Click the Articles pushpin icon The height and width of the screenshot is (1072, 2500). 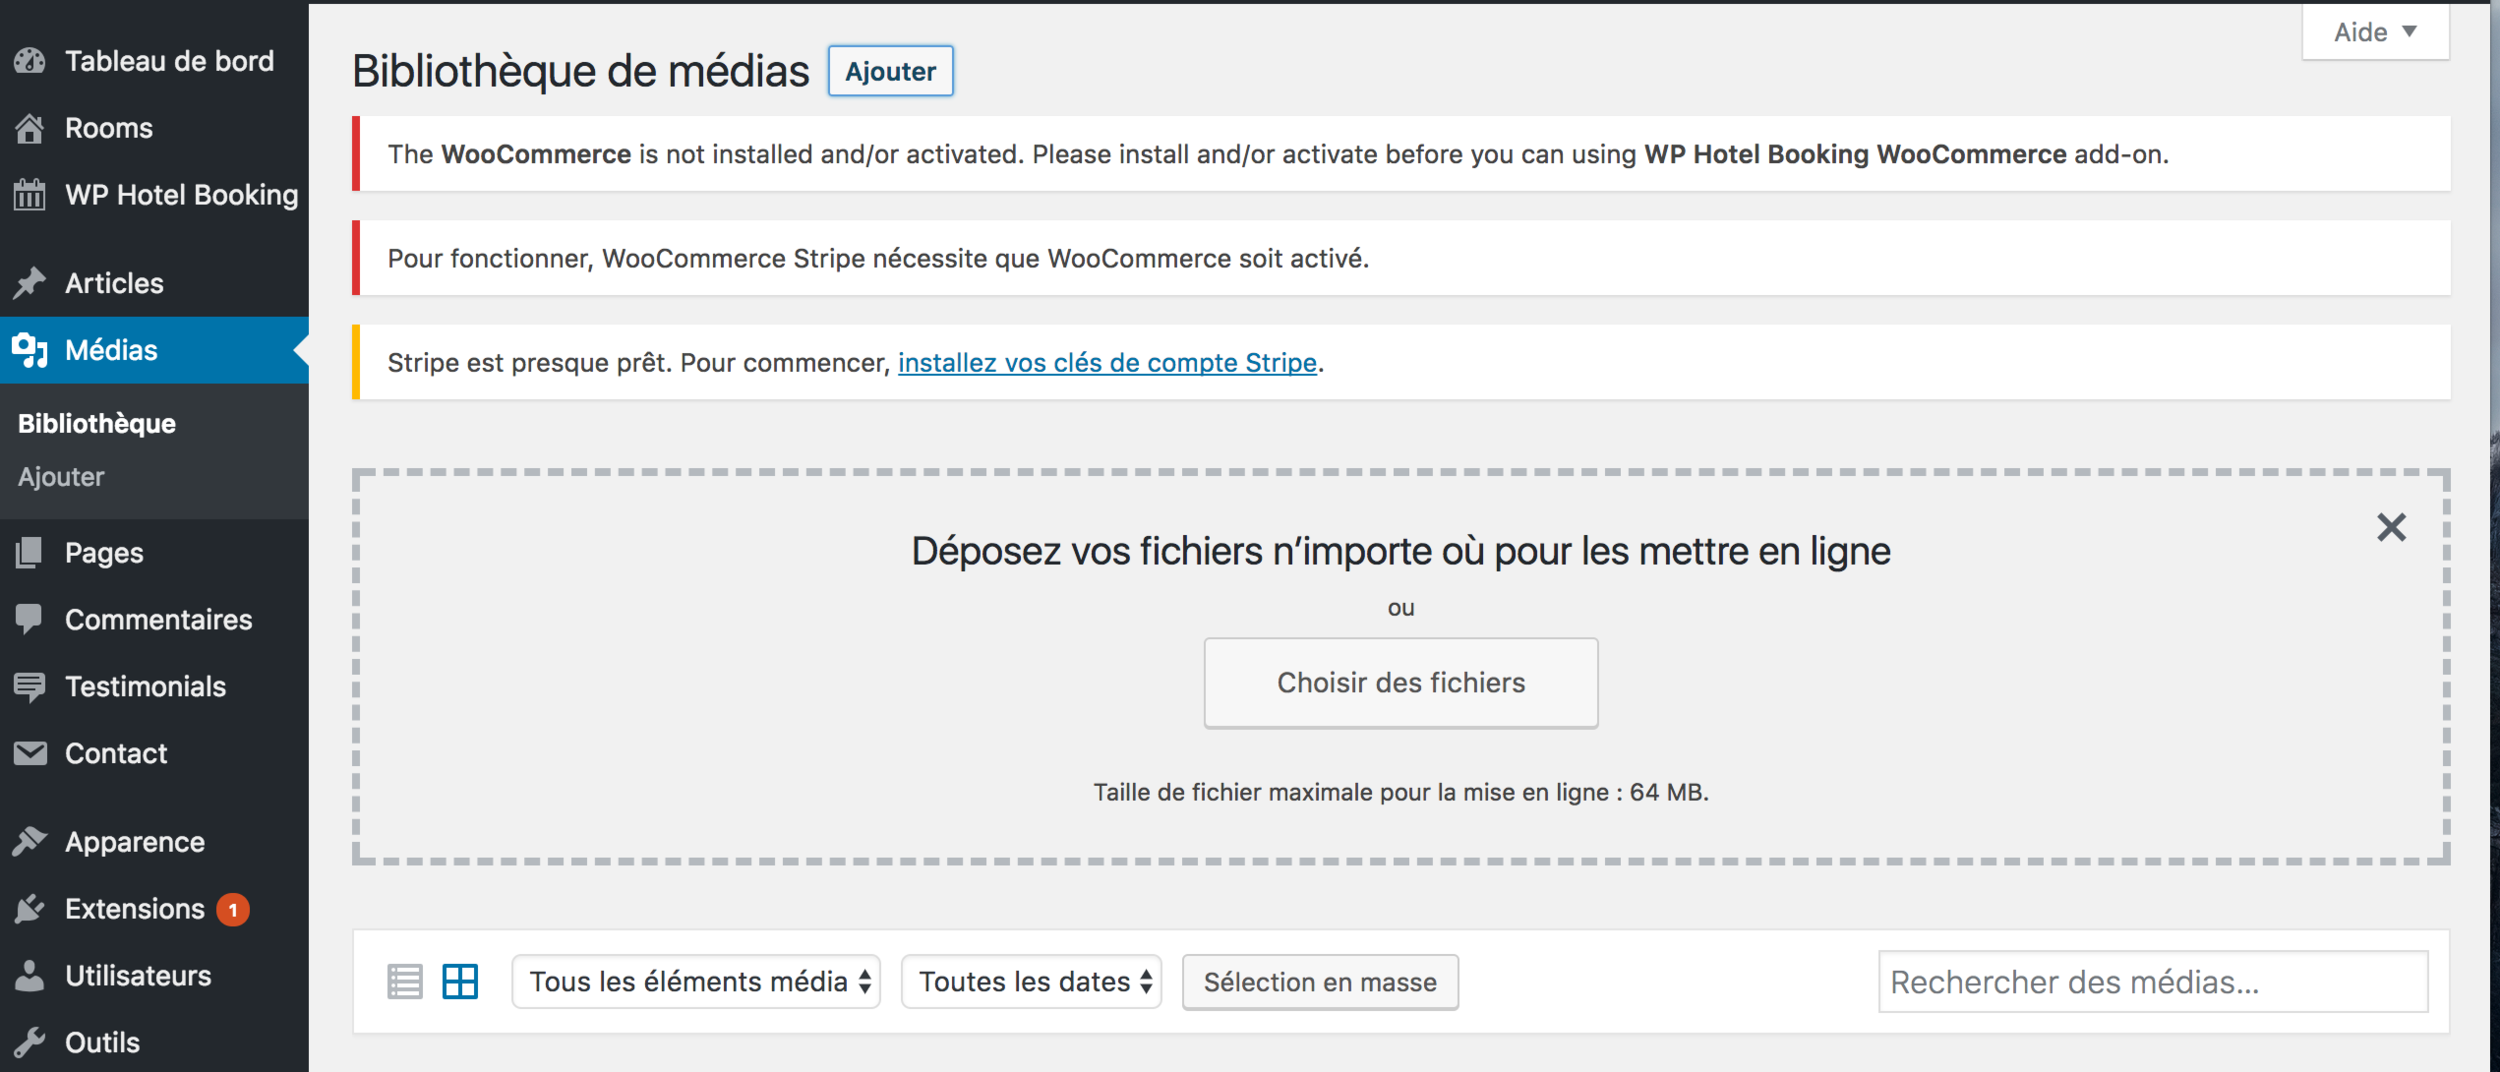pos(30,283)
